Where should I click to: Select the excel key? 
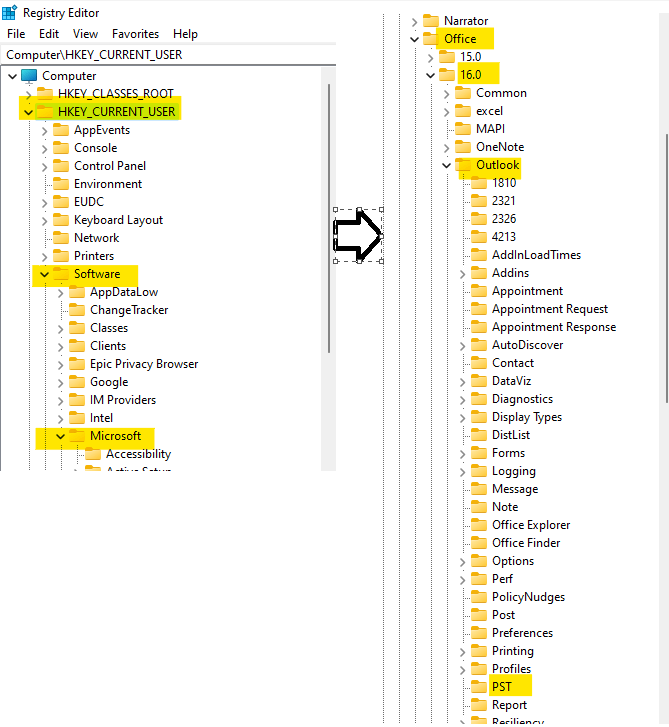(489, 111)
